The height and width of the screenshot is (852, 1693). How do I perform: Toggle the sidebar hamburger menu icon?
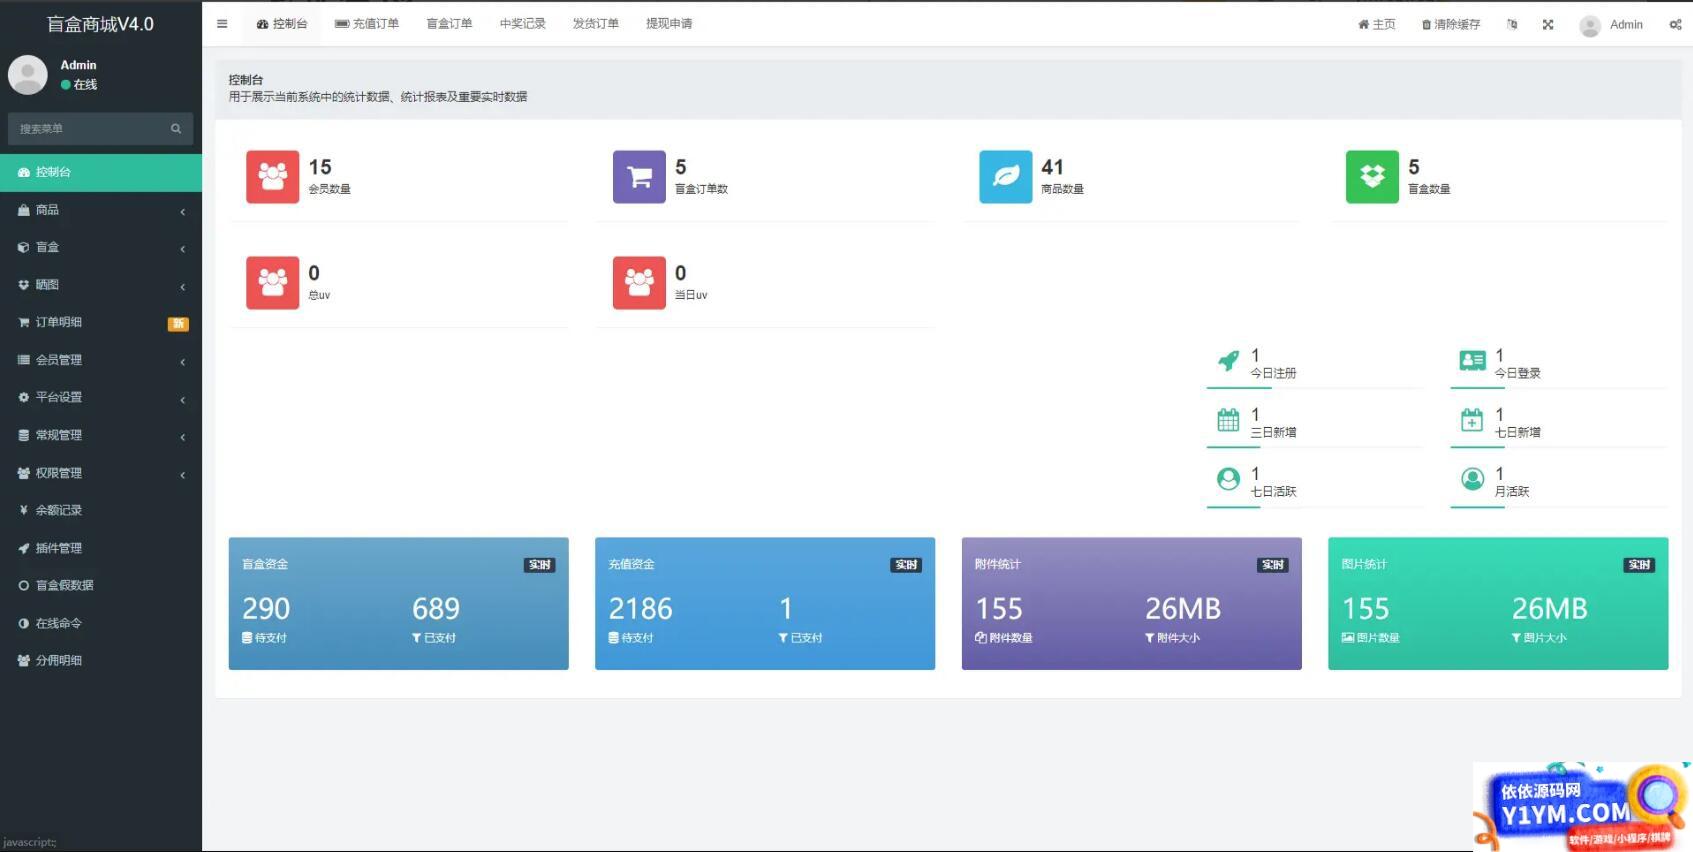(x=222, y=24)
